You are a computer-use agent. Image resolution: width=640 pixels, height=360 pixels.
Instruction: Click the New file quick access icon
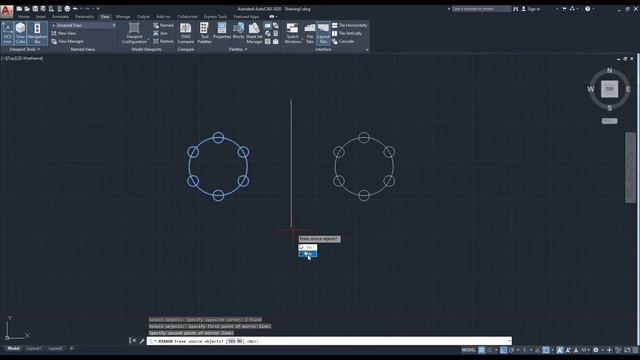[x=19, y=9]
